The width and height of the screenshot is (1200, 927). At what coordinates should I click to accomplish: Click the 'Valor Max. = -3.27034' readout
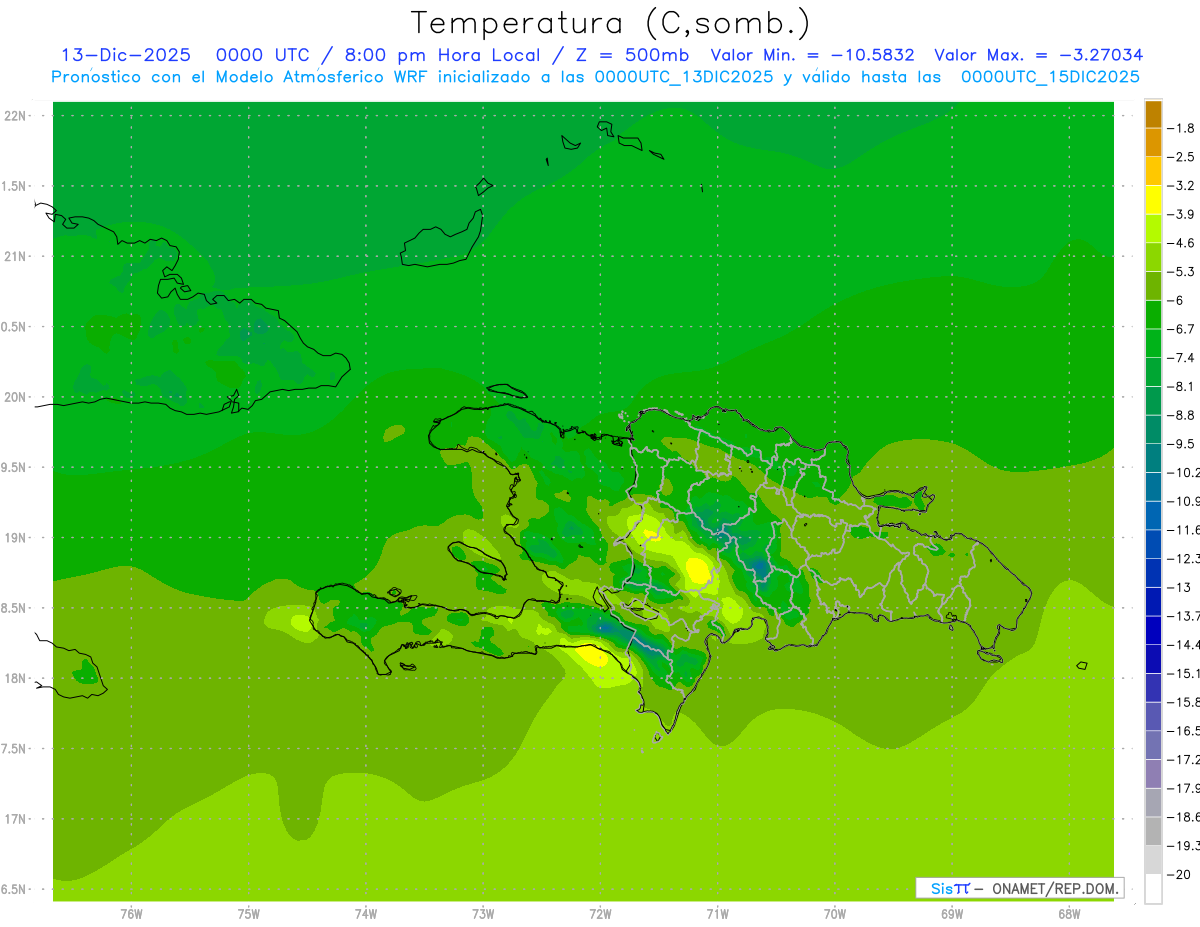(1038, 55)
